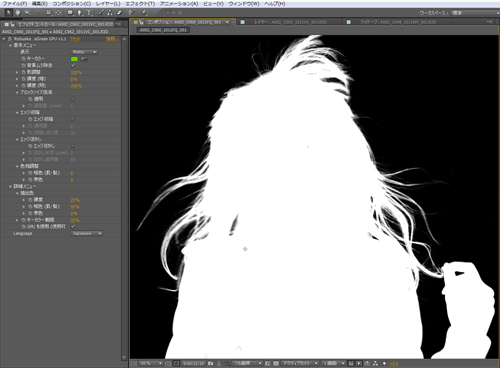Image resolution: width=500 pixels, height=368 pixels.
Task: Toggle the effect fx switch for Robuskey
Action: point(10,39)
